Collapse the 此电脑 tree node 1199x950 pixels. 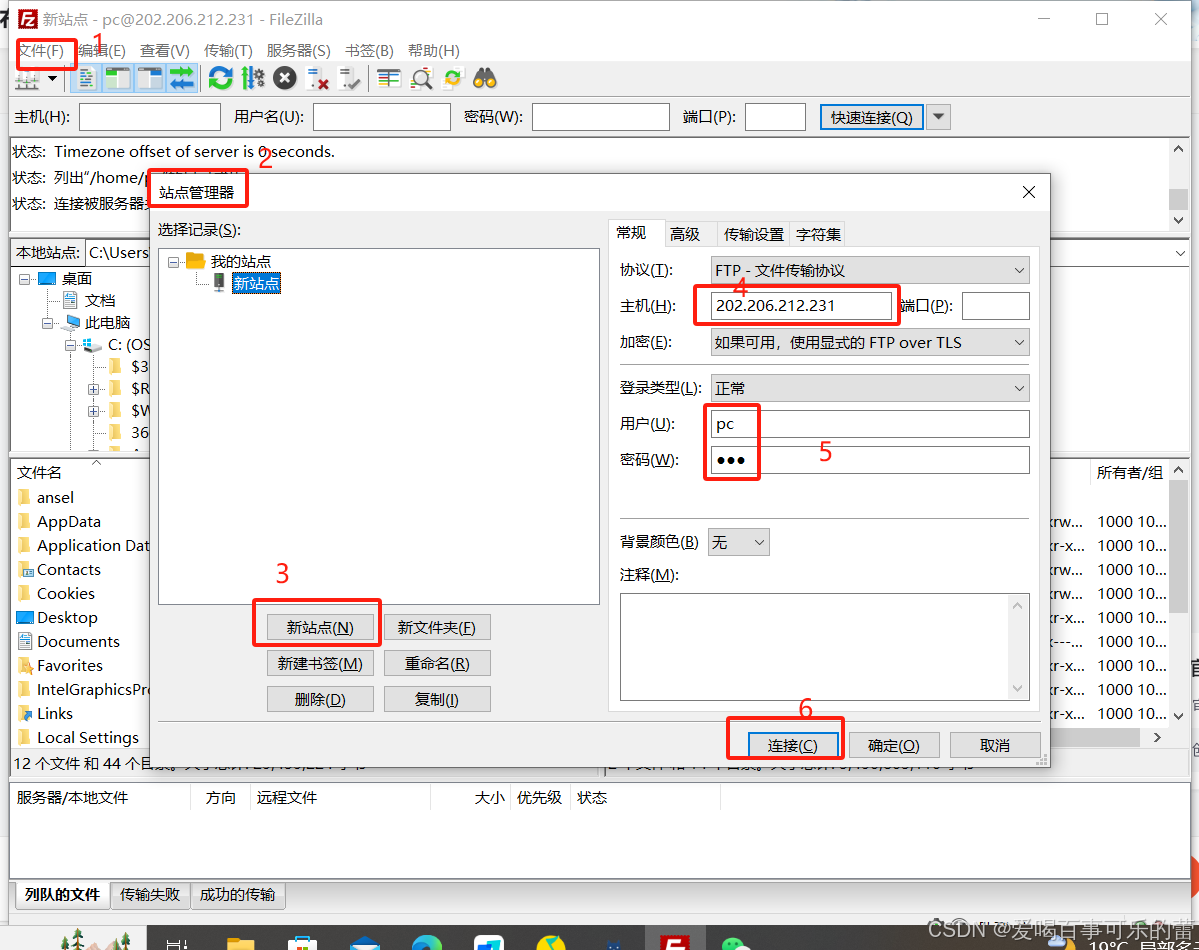coord(47,324)
